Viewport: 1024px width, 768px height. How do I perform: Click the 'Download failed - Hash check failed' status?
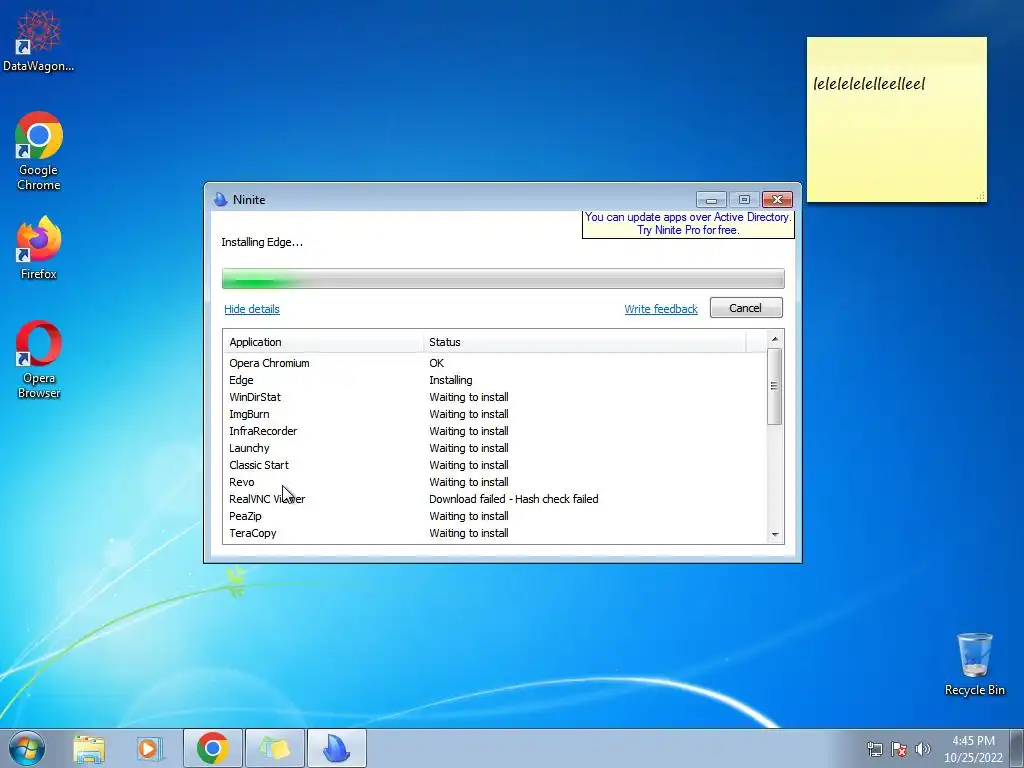[x=513, y=499]
